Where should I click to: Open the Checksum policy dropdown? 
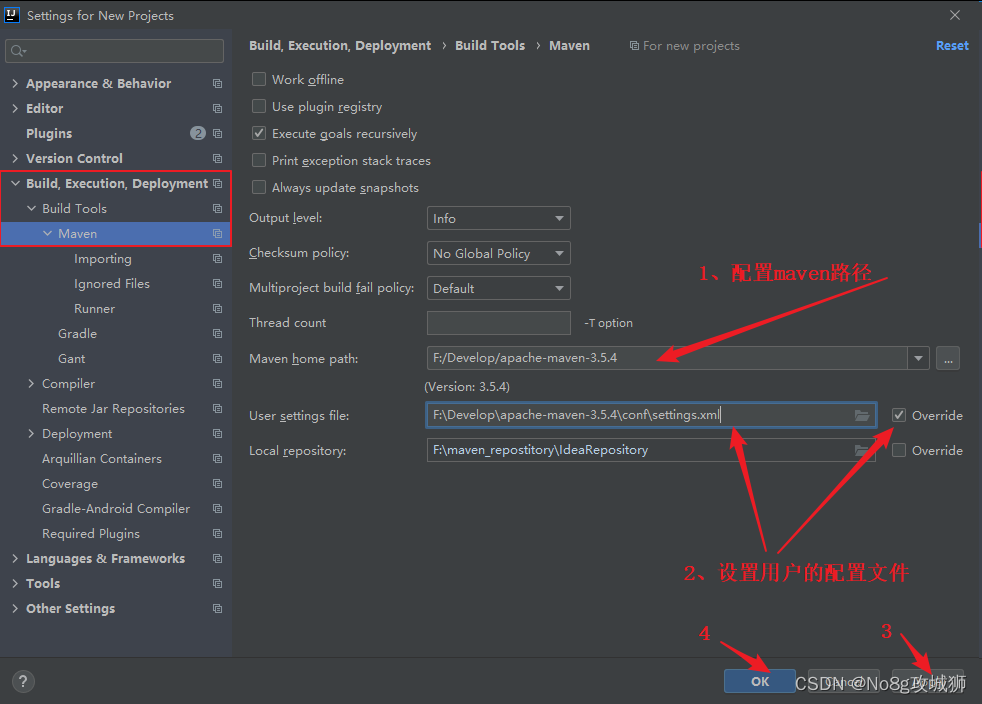[x=499, y=253]
